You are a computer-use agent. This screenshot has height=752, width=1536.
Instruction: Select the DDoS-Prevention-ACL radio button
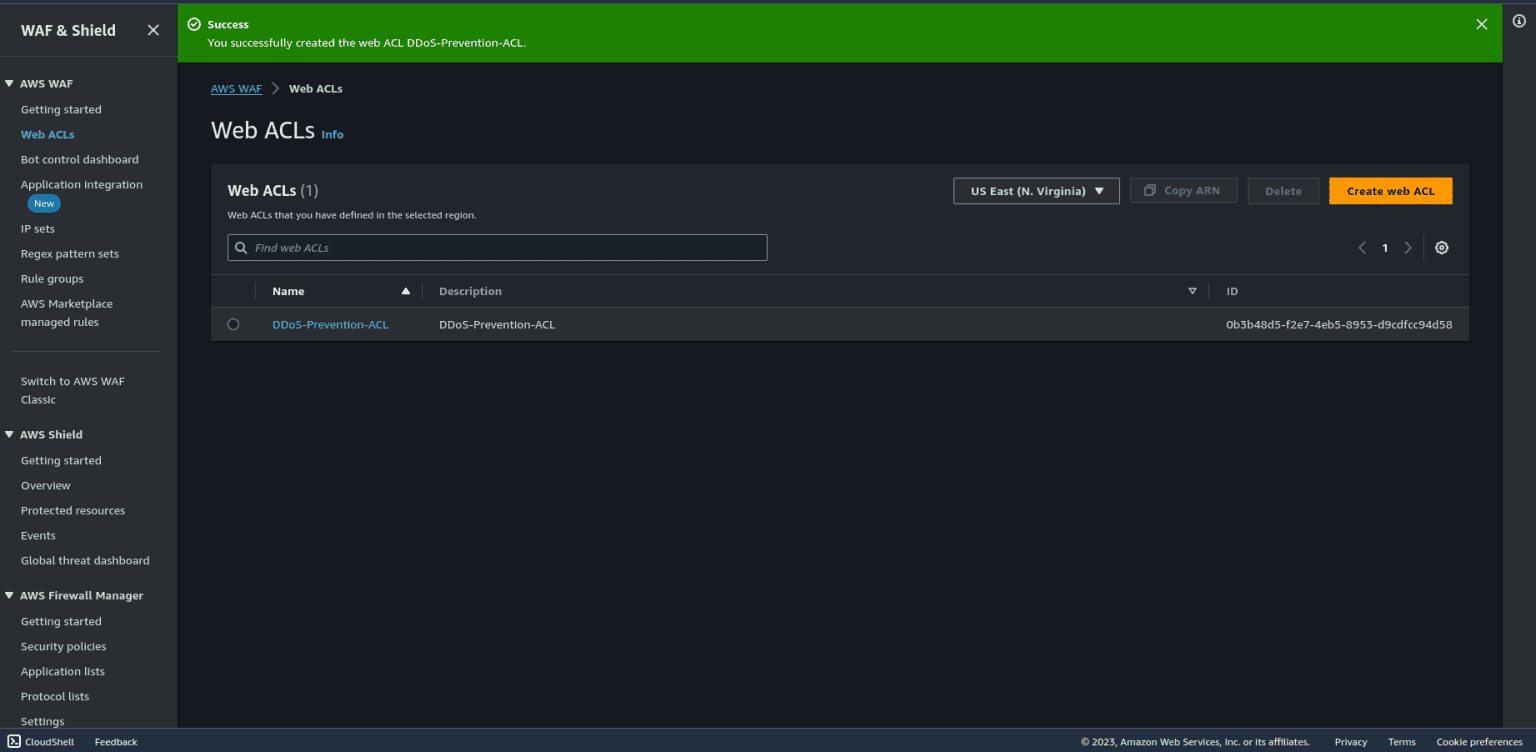pyautogui.click(x=233, y=324)
